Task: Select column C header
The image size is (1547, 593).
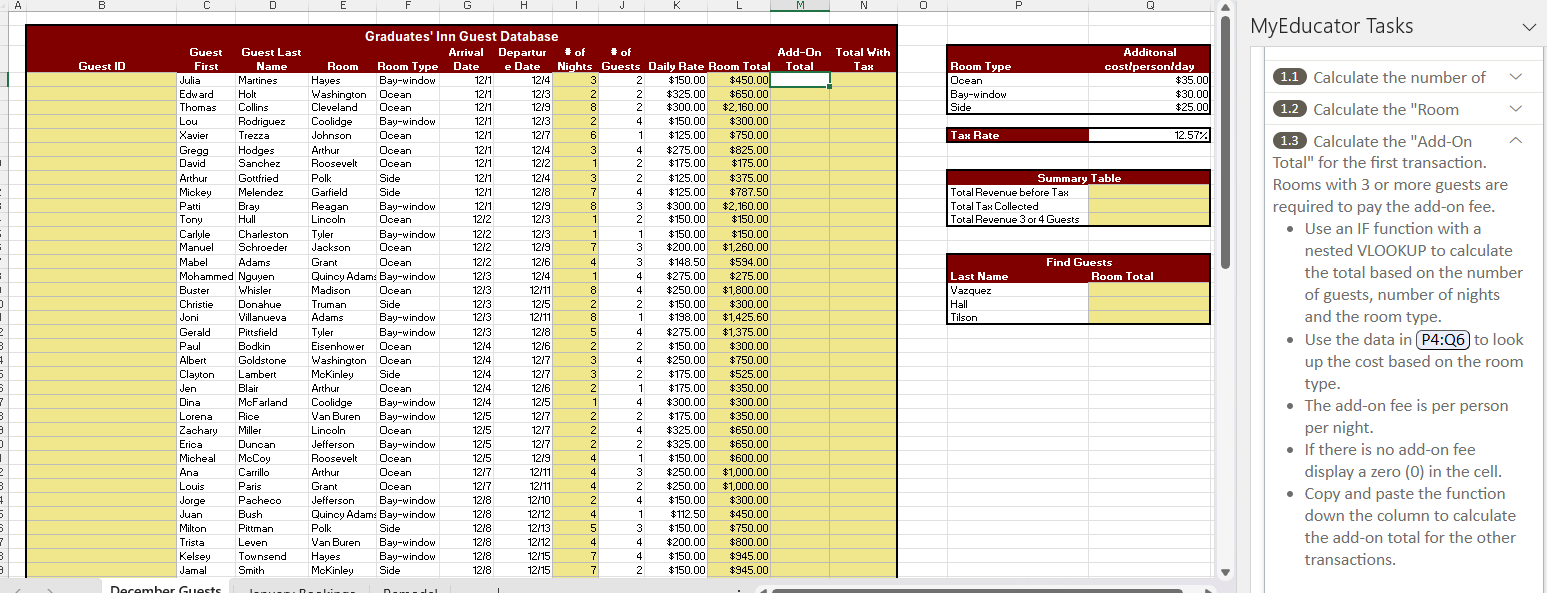Action: point(205,6)
